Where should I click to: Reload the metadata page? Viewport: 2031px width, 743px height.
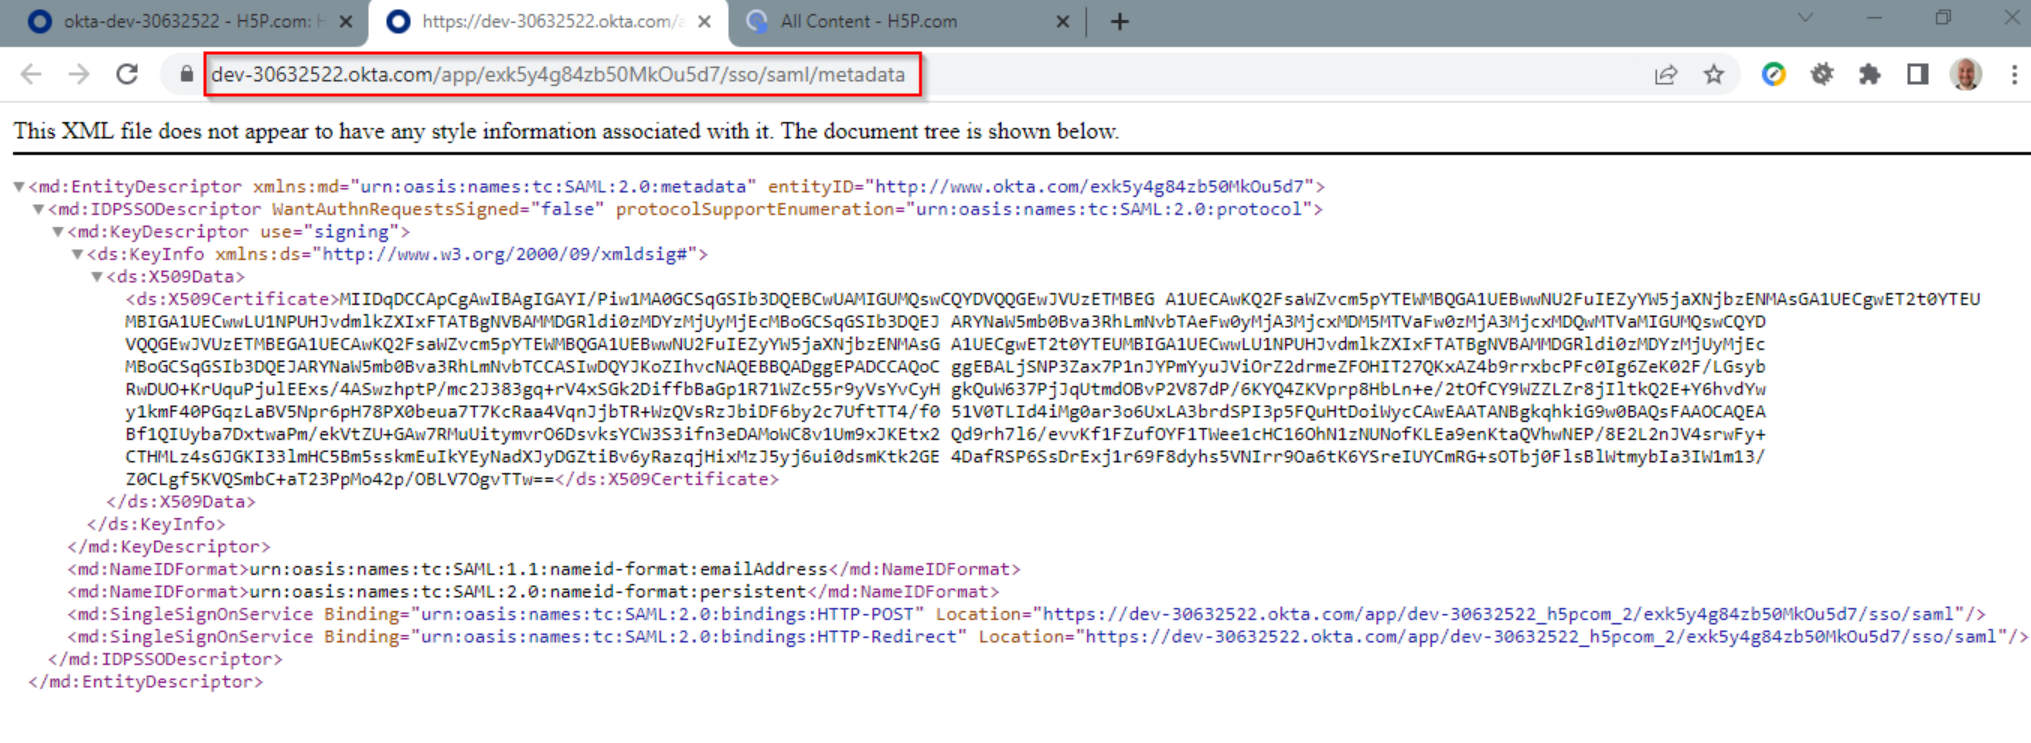tap(127, 74)
